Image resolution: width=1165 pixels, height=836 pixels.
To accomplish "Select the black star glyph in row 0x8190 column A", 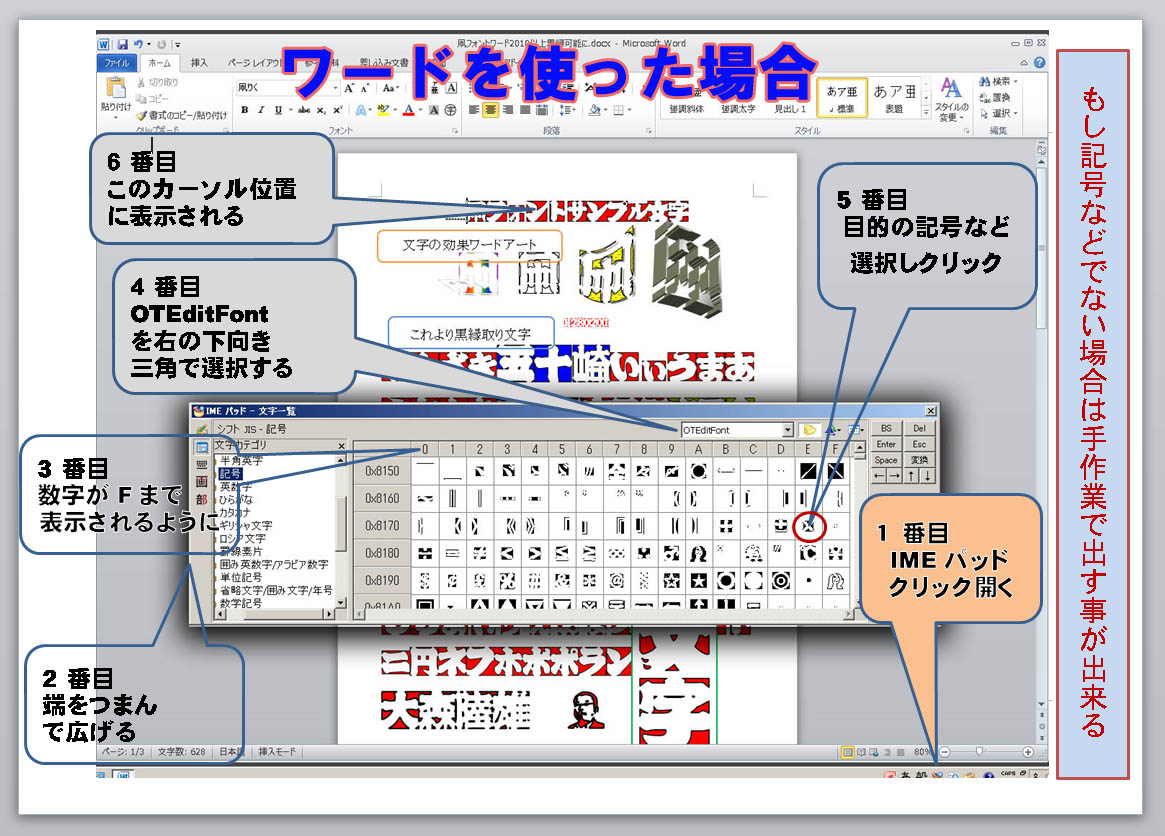I will 698,580.
